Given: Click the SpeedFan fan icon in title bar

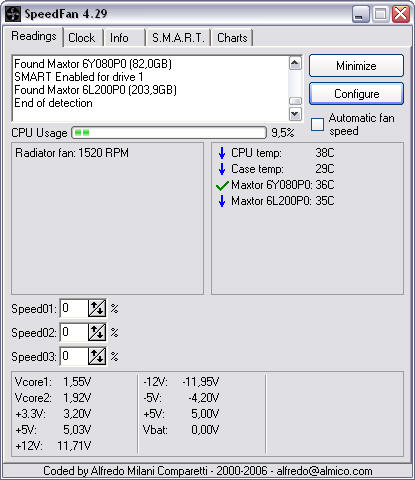Looking at the screenshot, I should (13, 14).
